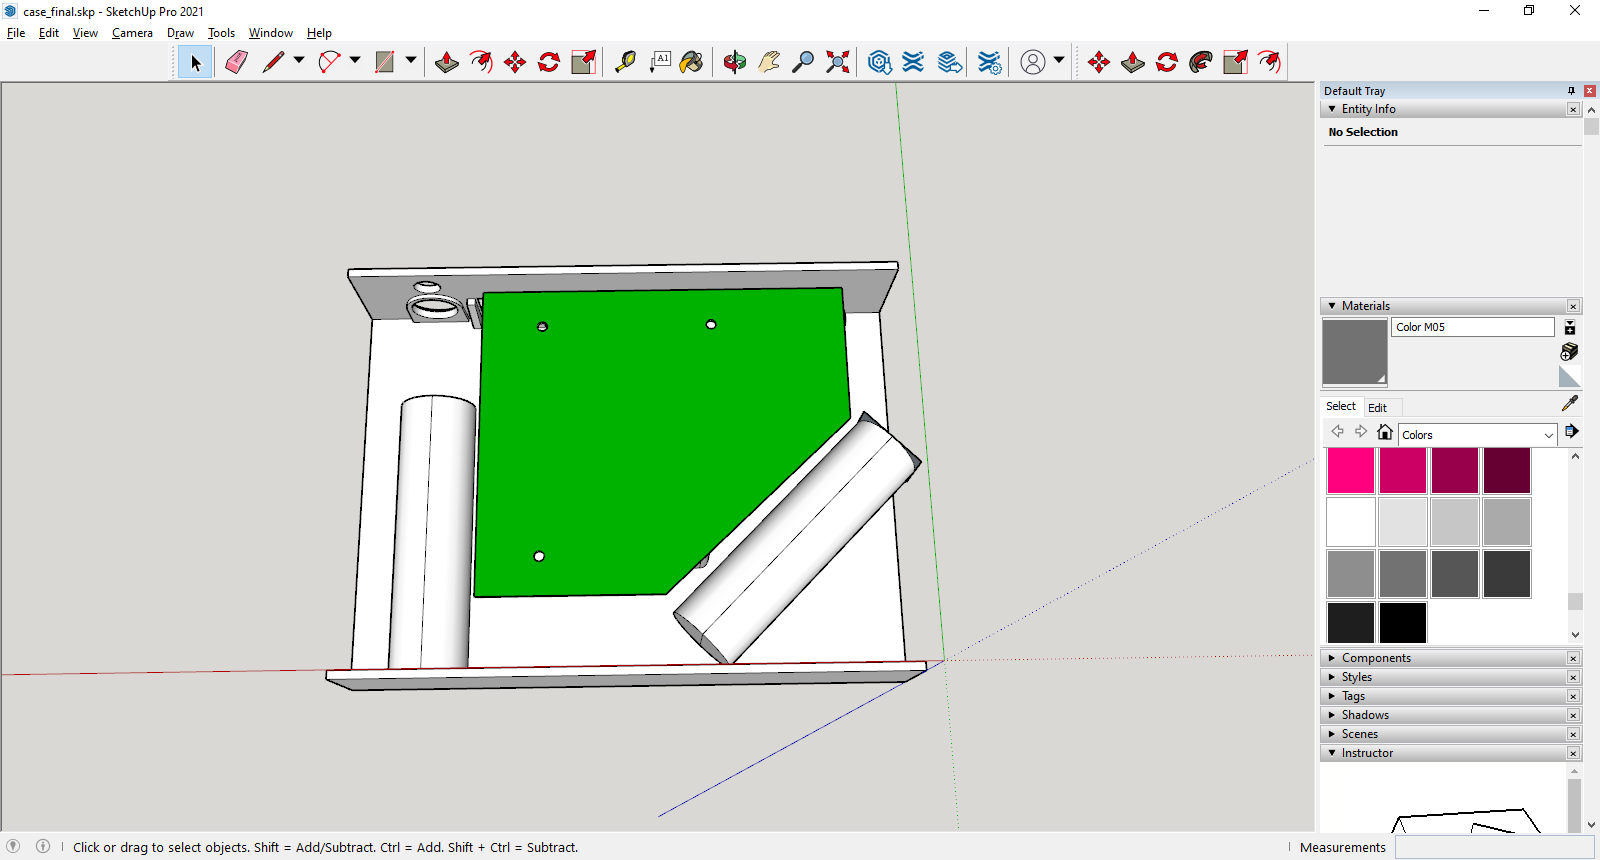Open the user account dropdown arrow
The width and height of the screenshot is (1600, 860).
[1059, 60]
